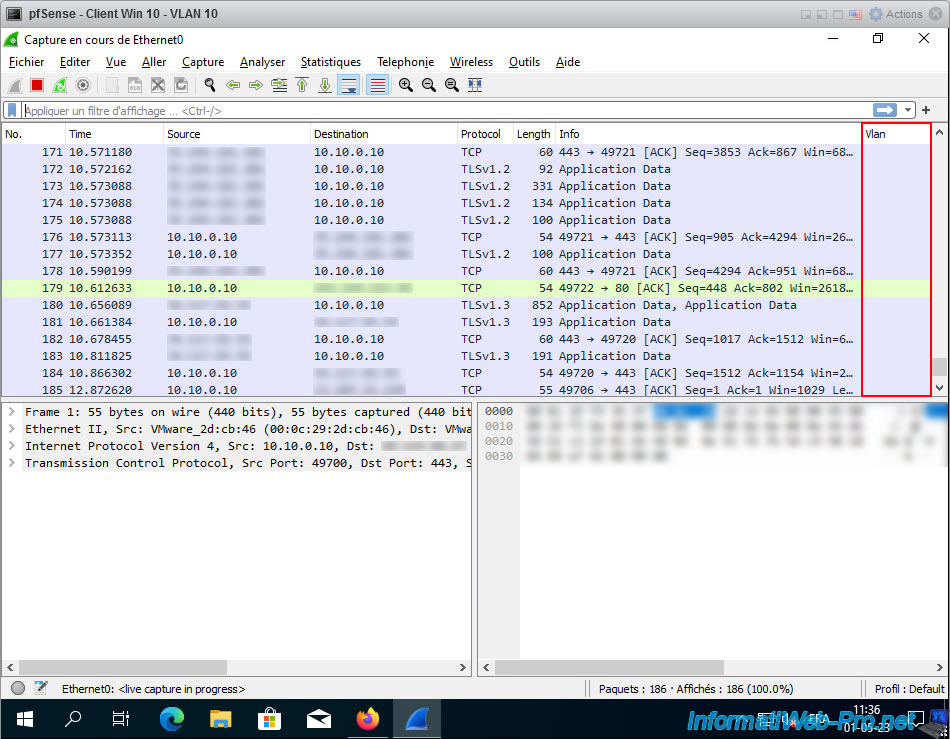The image size is (950, 739).
Task: Launch Microsoft Edge from the taskbar
Action: (x=171, y=719)
